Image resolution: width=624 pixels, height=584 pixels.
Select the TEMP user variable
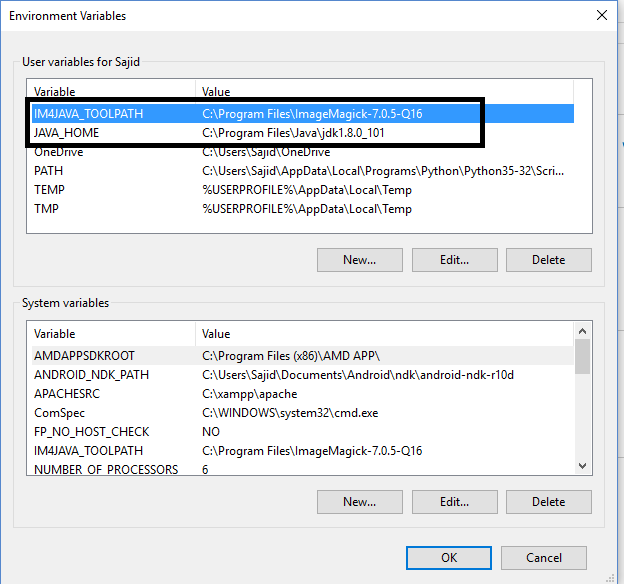coord(302,190)
